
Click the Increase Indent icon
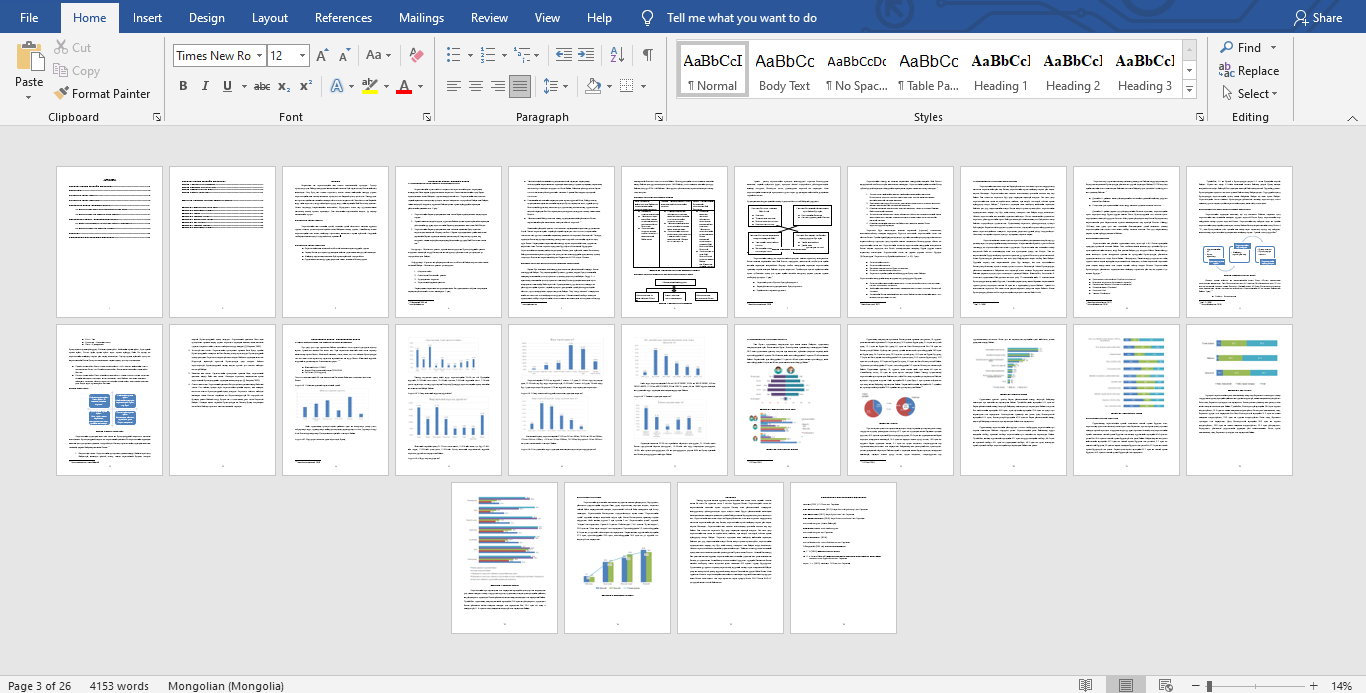point(586,56)
